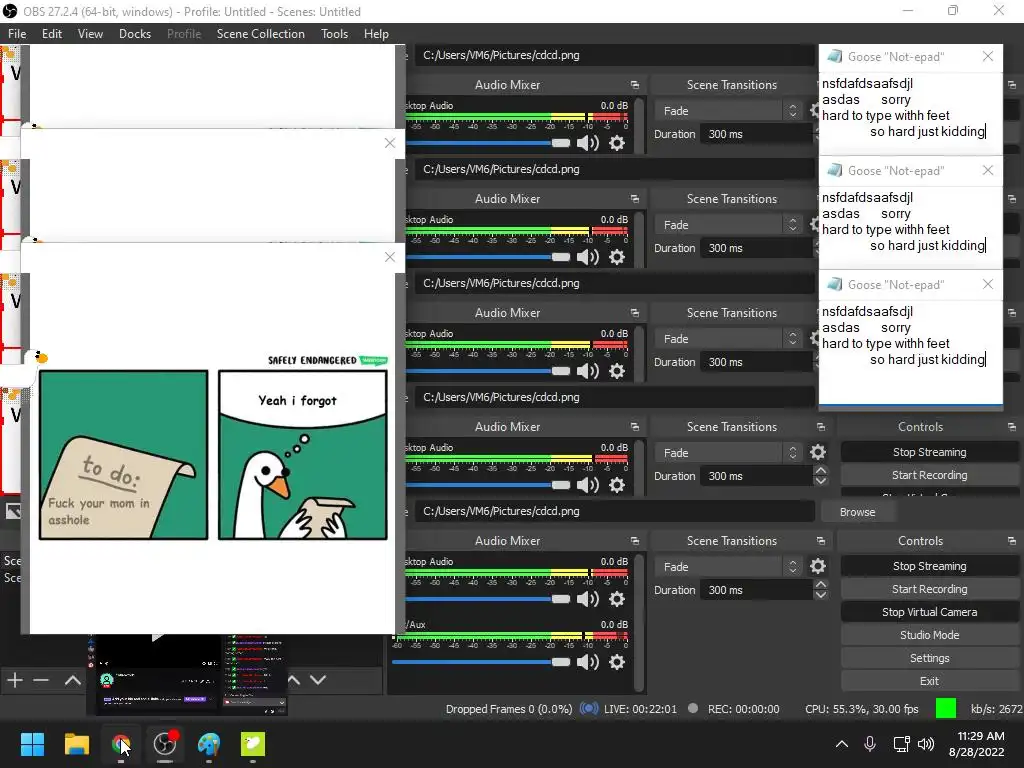Launch the green goose app on taskbar
This screenshot has height=768, width=1024.
coord(253,744)
